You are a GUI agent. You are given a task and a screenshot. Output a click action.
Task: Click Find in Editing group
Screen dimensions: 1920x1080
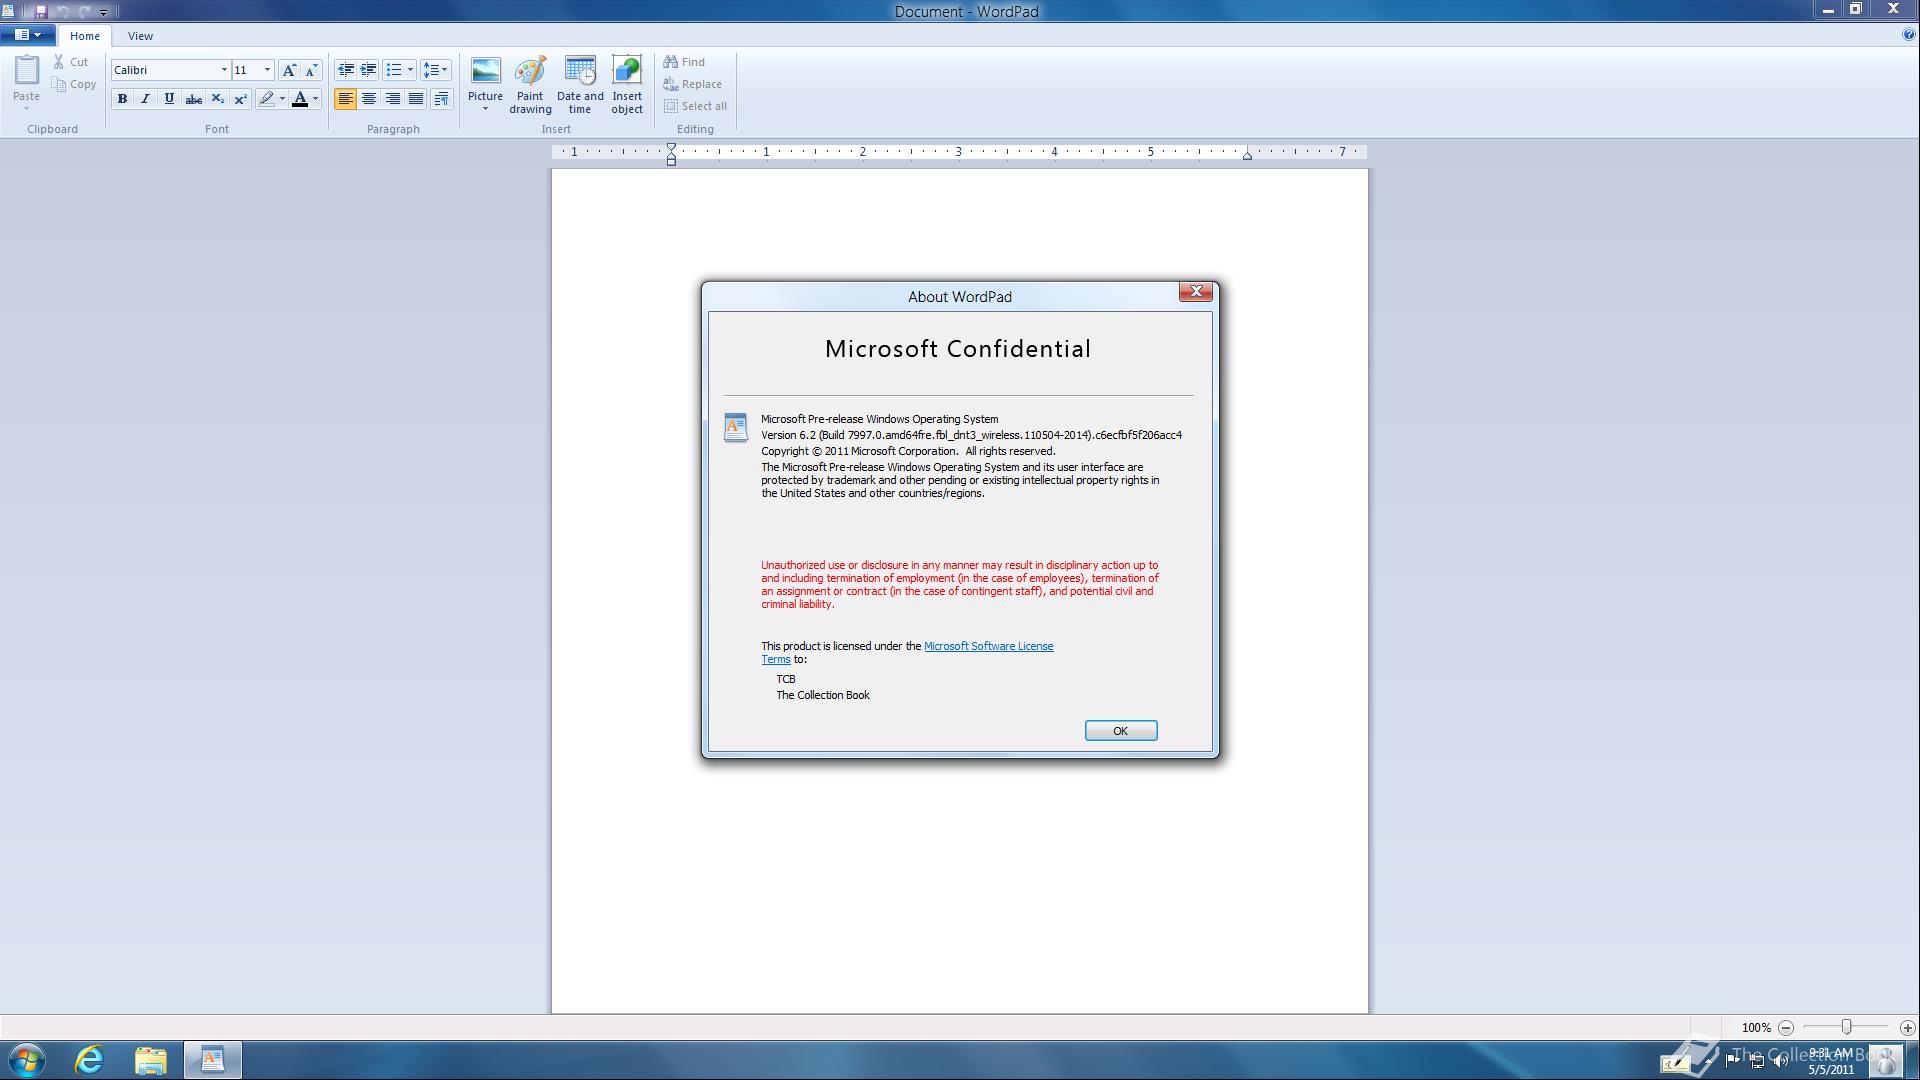(684, 62)
